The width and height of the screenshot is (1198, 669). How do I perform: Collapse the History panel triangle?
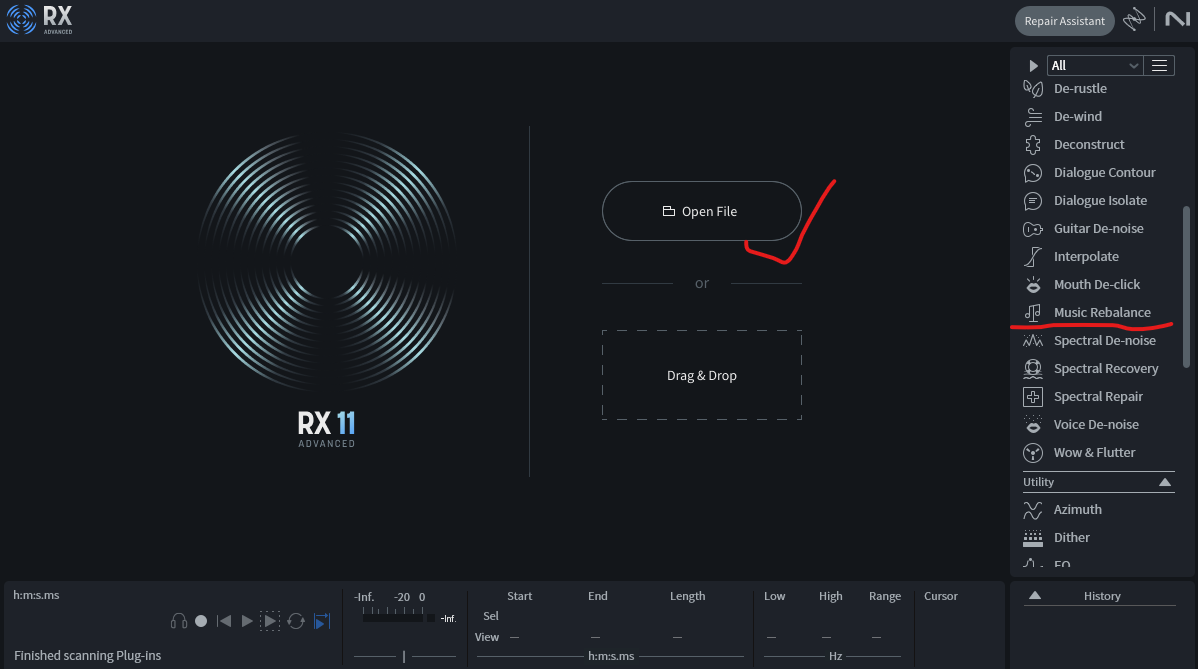(x=1034, y=596)
